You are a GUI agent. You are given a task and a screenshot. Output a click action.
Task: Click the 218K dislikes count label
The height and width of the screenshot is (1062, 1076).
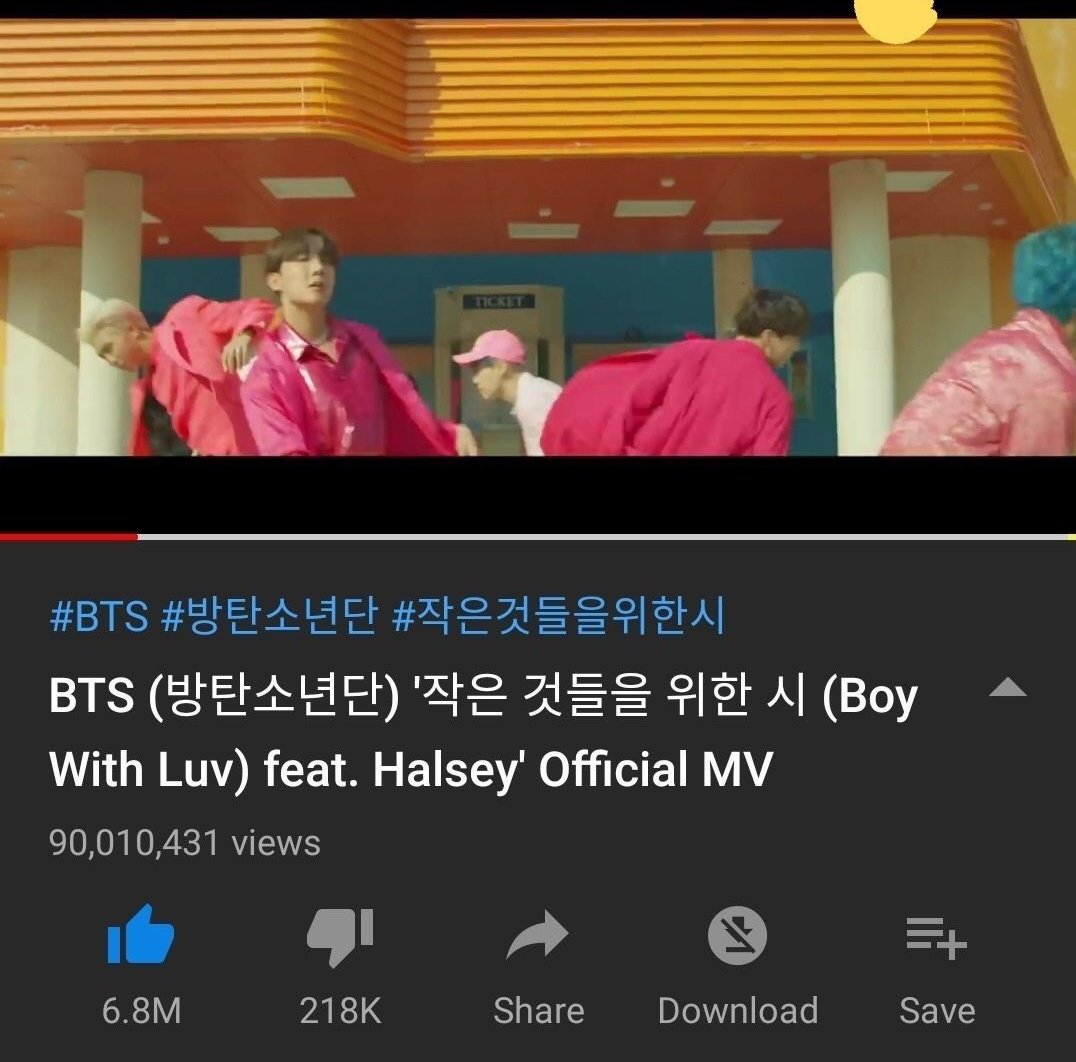(x=340, y=1011)
